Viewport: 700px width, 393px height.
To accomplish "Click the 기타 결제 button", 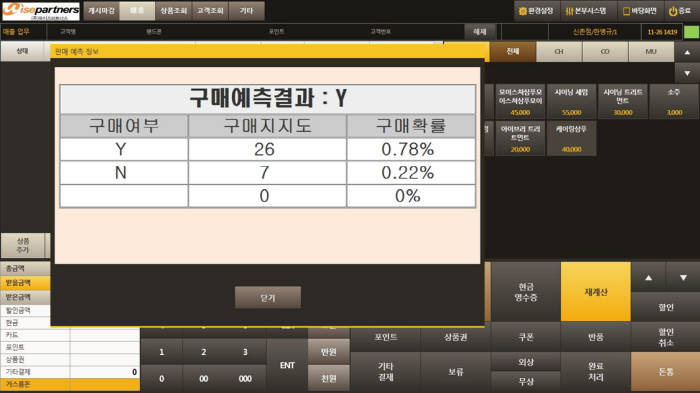I will (385, 372).
